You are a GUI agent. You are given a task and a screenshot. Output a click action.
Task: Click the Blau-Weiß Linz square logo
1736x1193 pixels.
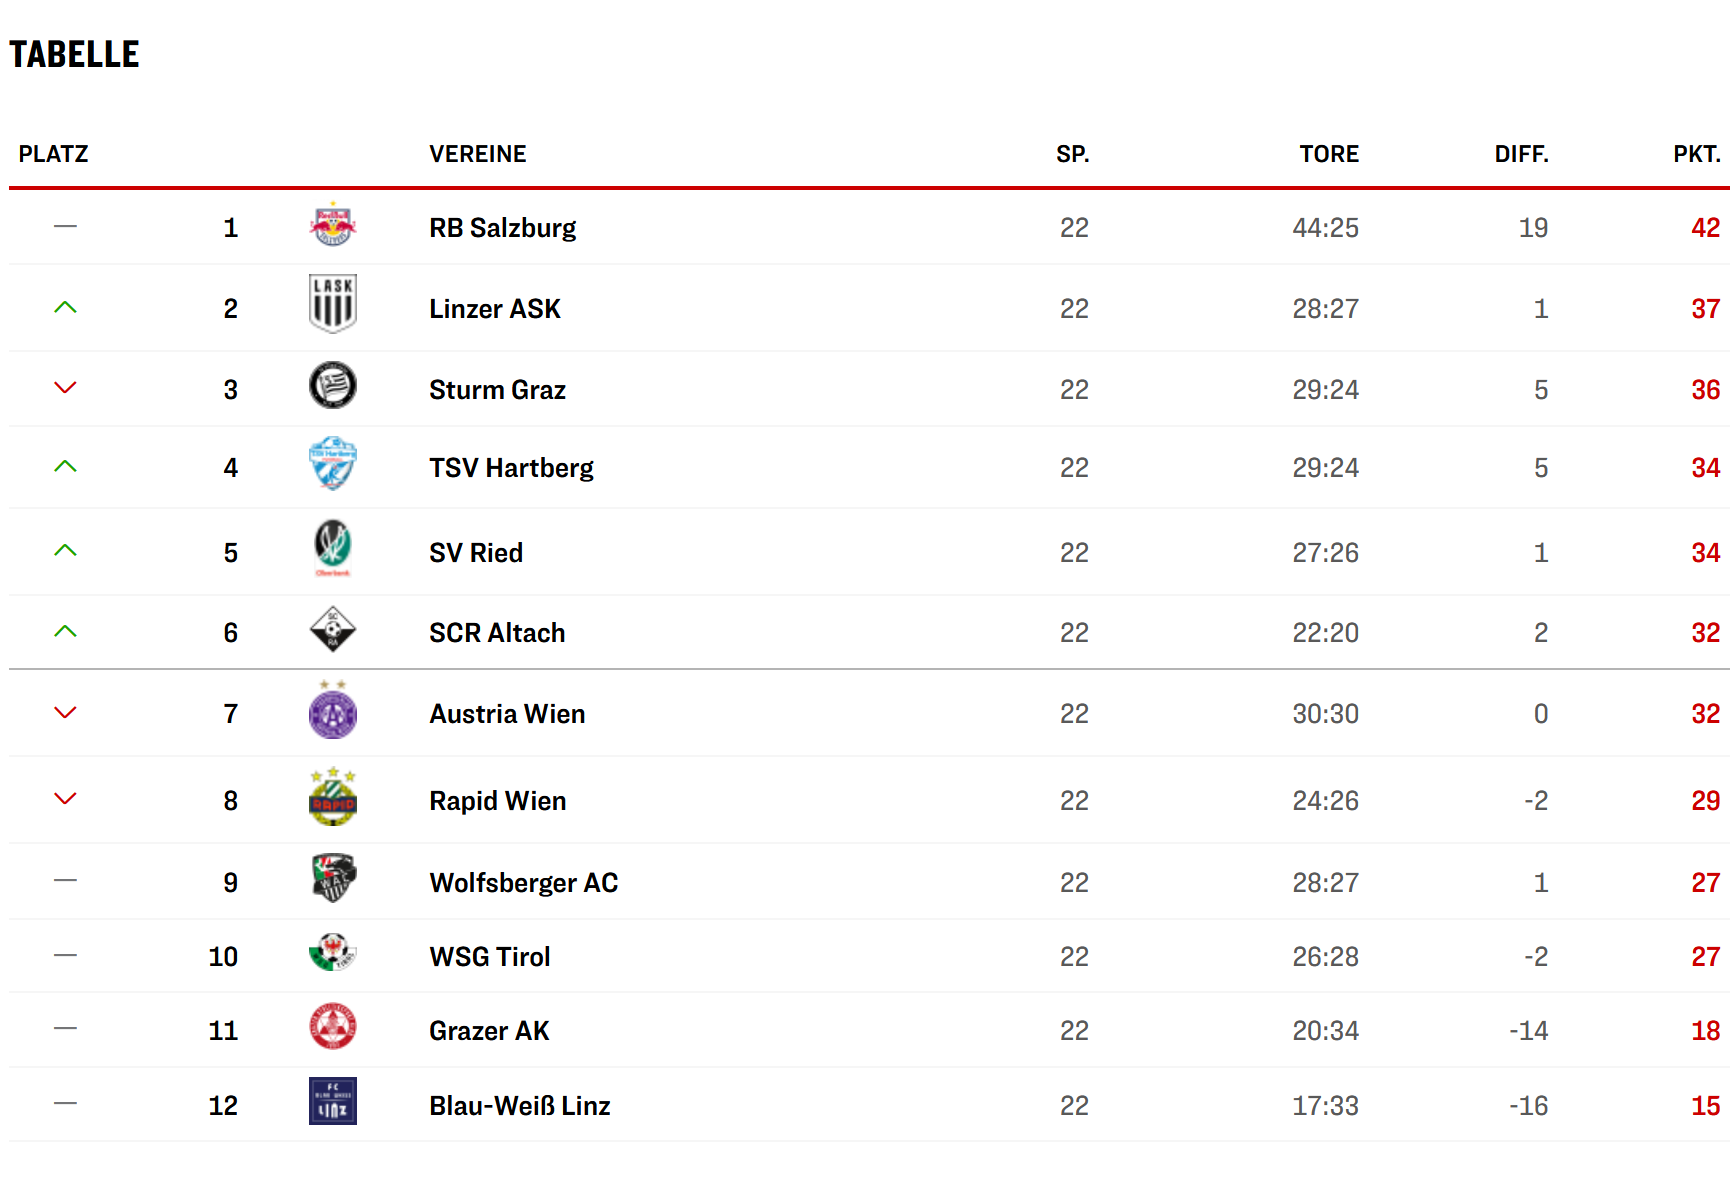pos(333,1102)
